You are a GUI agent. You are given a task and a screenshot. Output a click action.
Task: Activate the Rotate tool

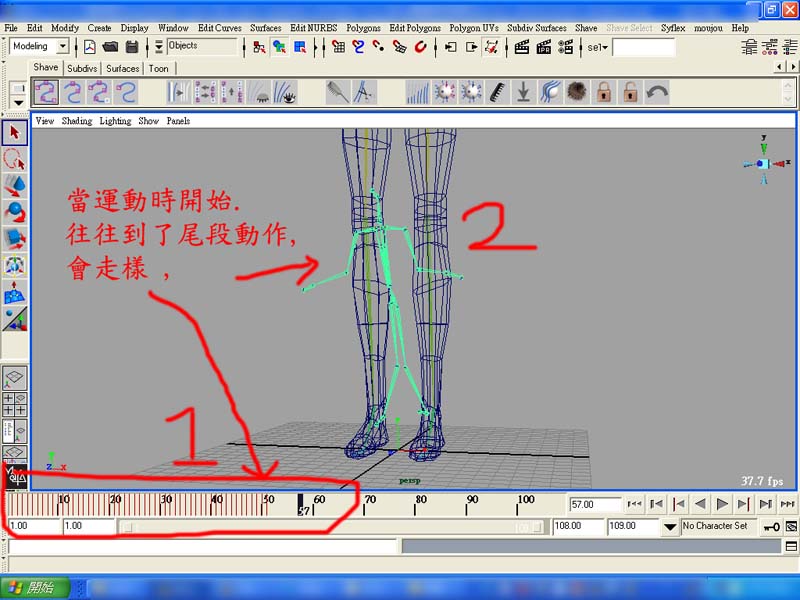pos(14,212)
